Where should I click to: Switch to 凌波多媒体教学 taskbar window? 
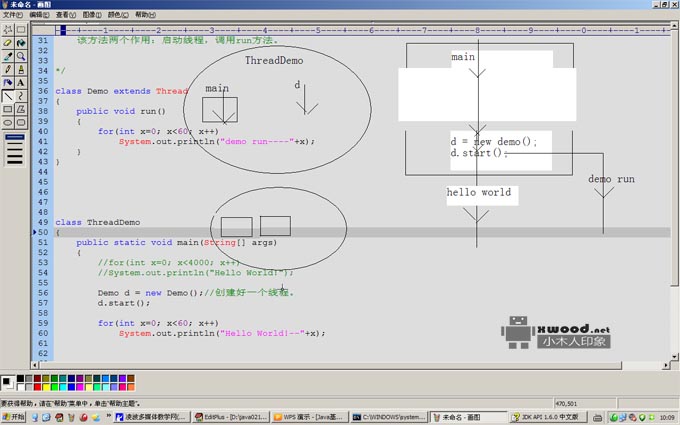pyautogui.click(x=151, y=417)
